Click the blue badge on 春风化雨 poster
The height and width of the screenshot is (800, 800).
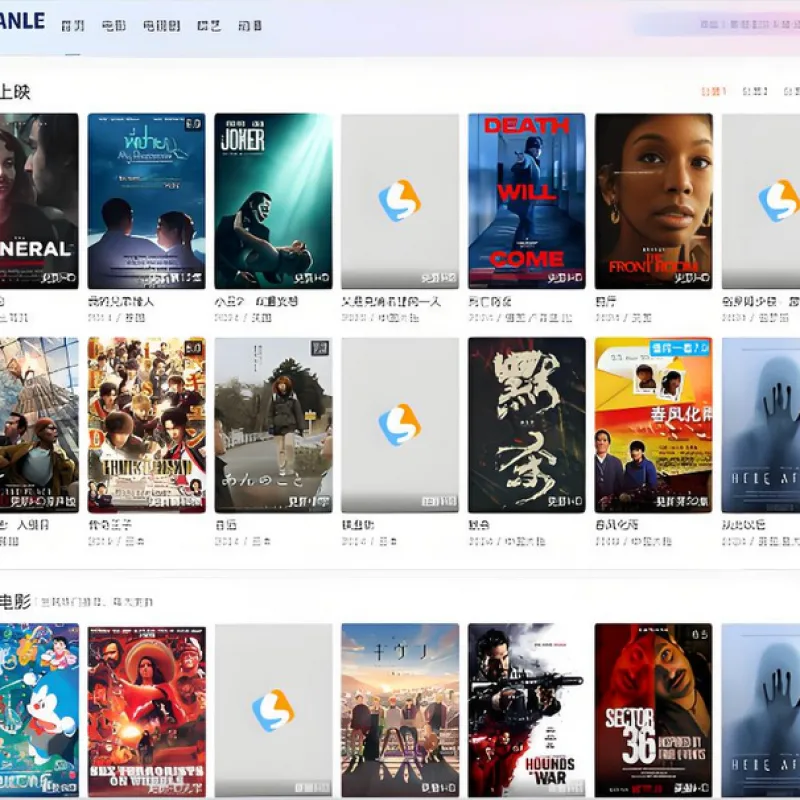680,348
